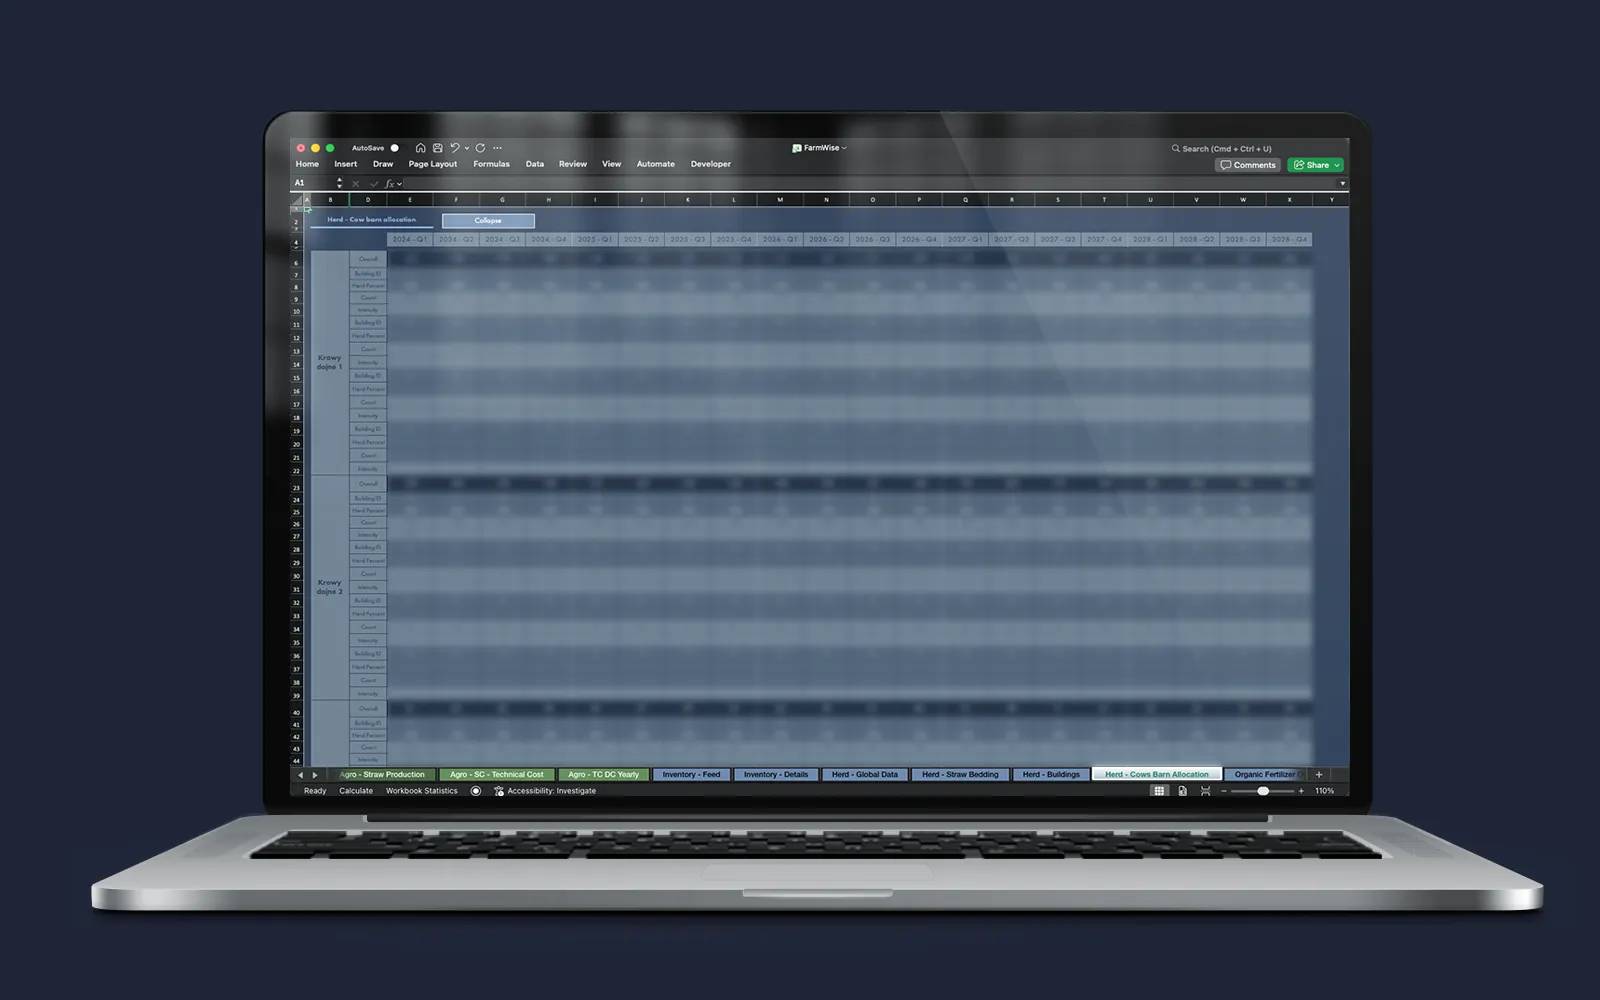Click the 2024 - Q1 header cell
The image size is (1600, 1000).
(x=409, y=240)
